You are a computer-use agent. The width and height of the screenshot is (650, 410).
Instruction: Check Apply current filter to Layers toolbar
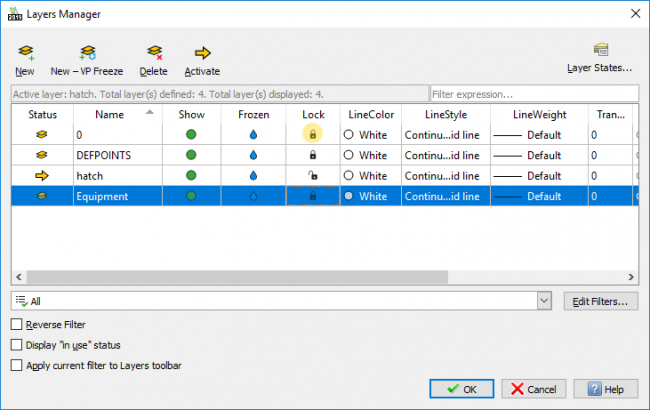point(17,365)
